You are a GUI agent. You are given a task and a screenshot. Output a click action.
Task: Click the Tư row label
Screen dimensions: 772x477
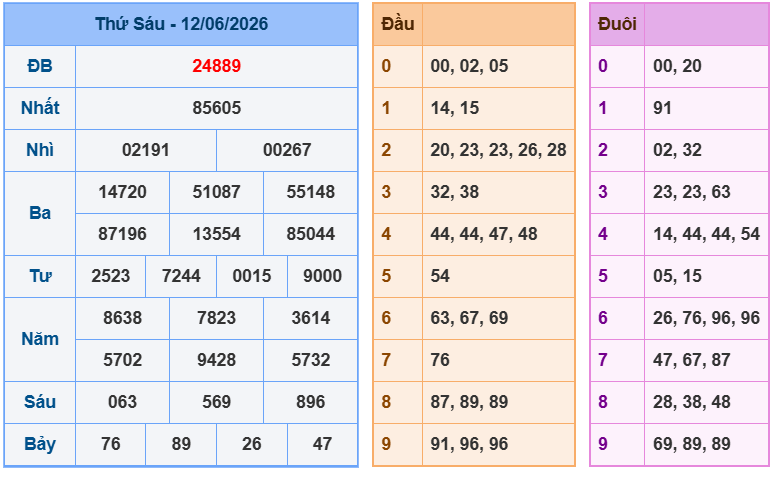coord(40,276)
